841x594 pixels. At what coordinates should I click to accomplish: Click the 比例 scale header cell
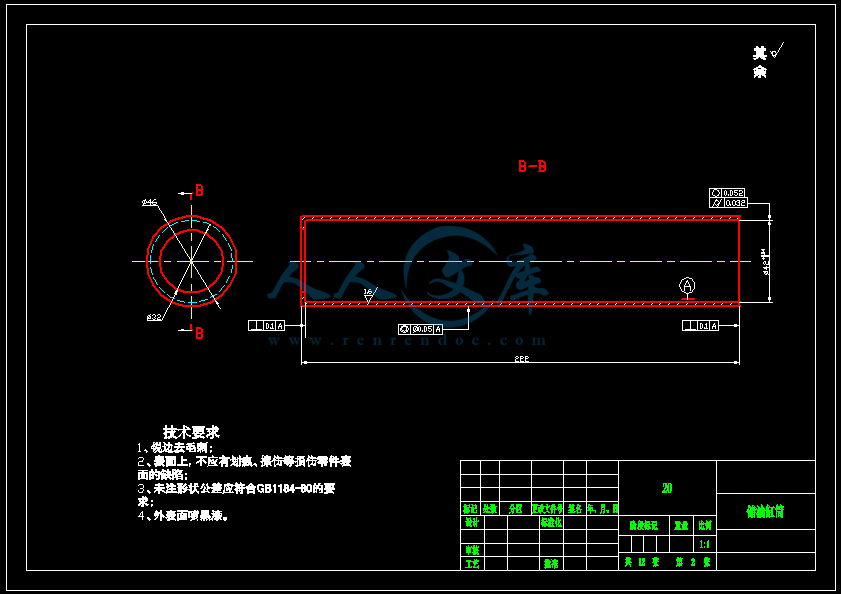[x=705, y=525]
